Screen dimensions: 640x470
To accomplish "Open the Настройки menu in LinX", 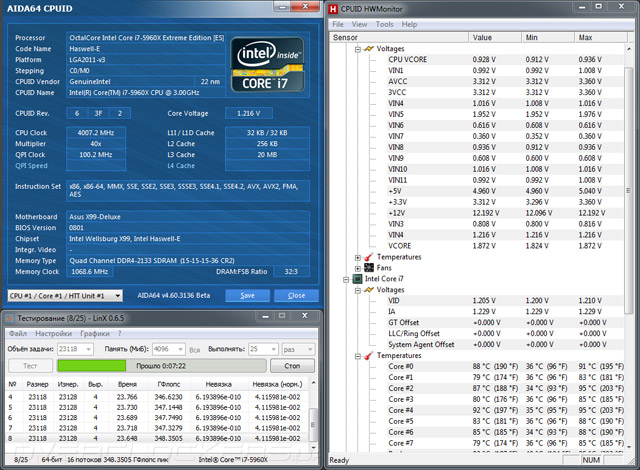I will point(53,333).
